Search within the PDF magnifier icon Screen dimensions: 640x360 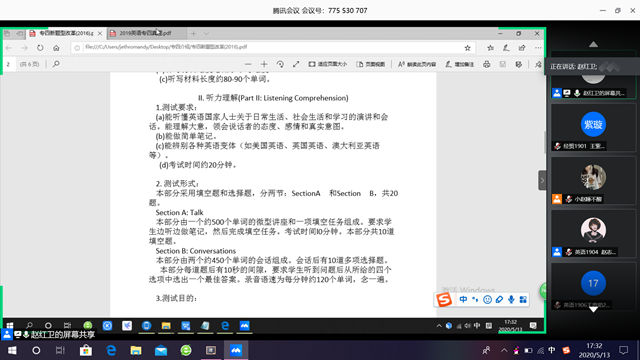tap(56, 64)
